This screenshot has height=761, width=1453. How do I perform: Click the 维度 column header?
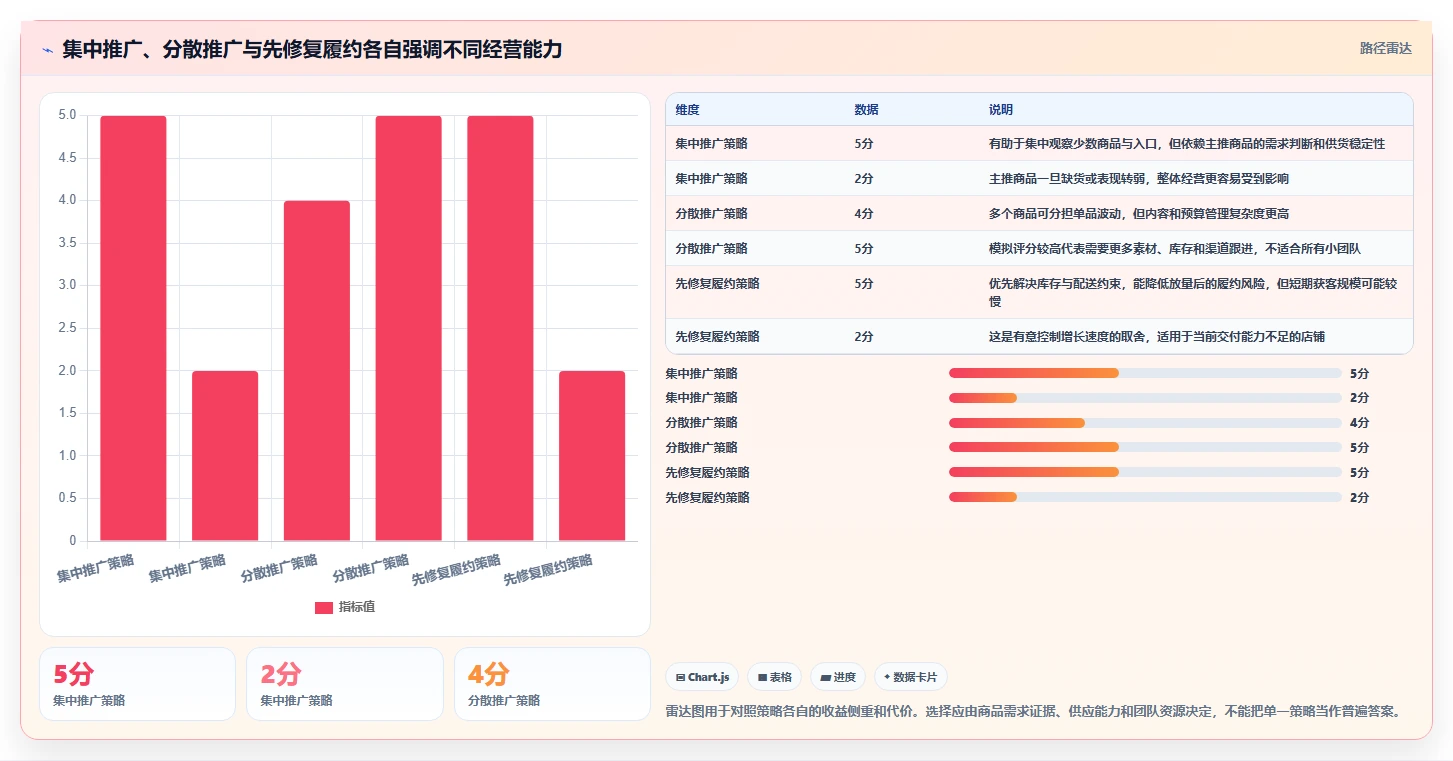coord(687,110)
